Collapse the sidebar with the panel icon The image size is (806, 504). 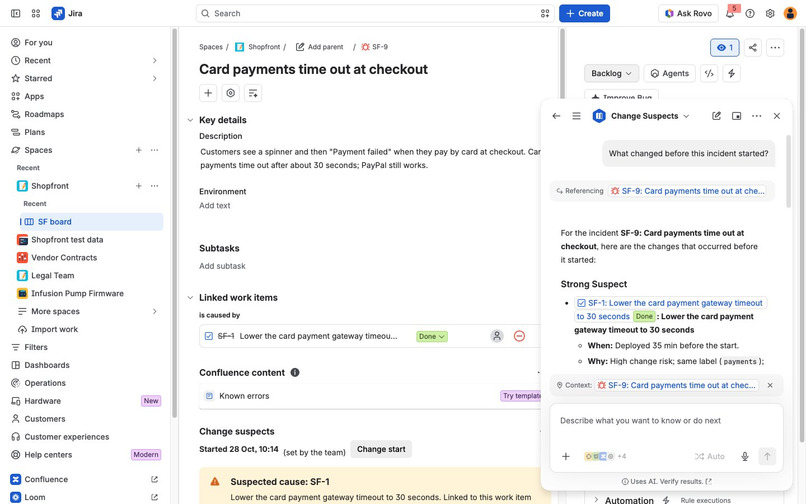(15, 13)
